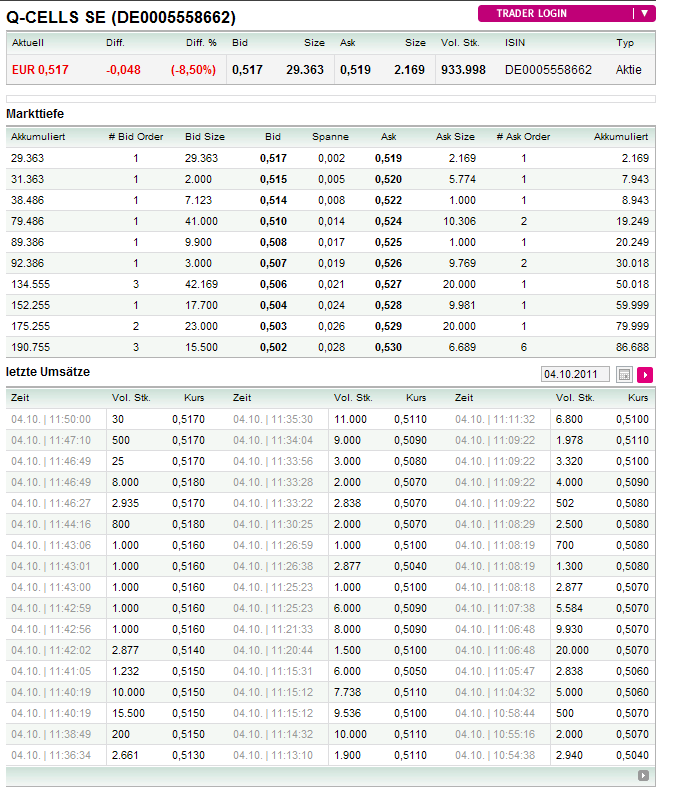The image size is (686, 787).
Task: Click the date field showing 04.10.2011
Action: (x=575, y=374)
